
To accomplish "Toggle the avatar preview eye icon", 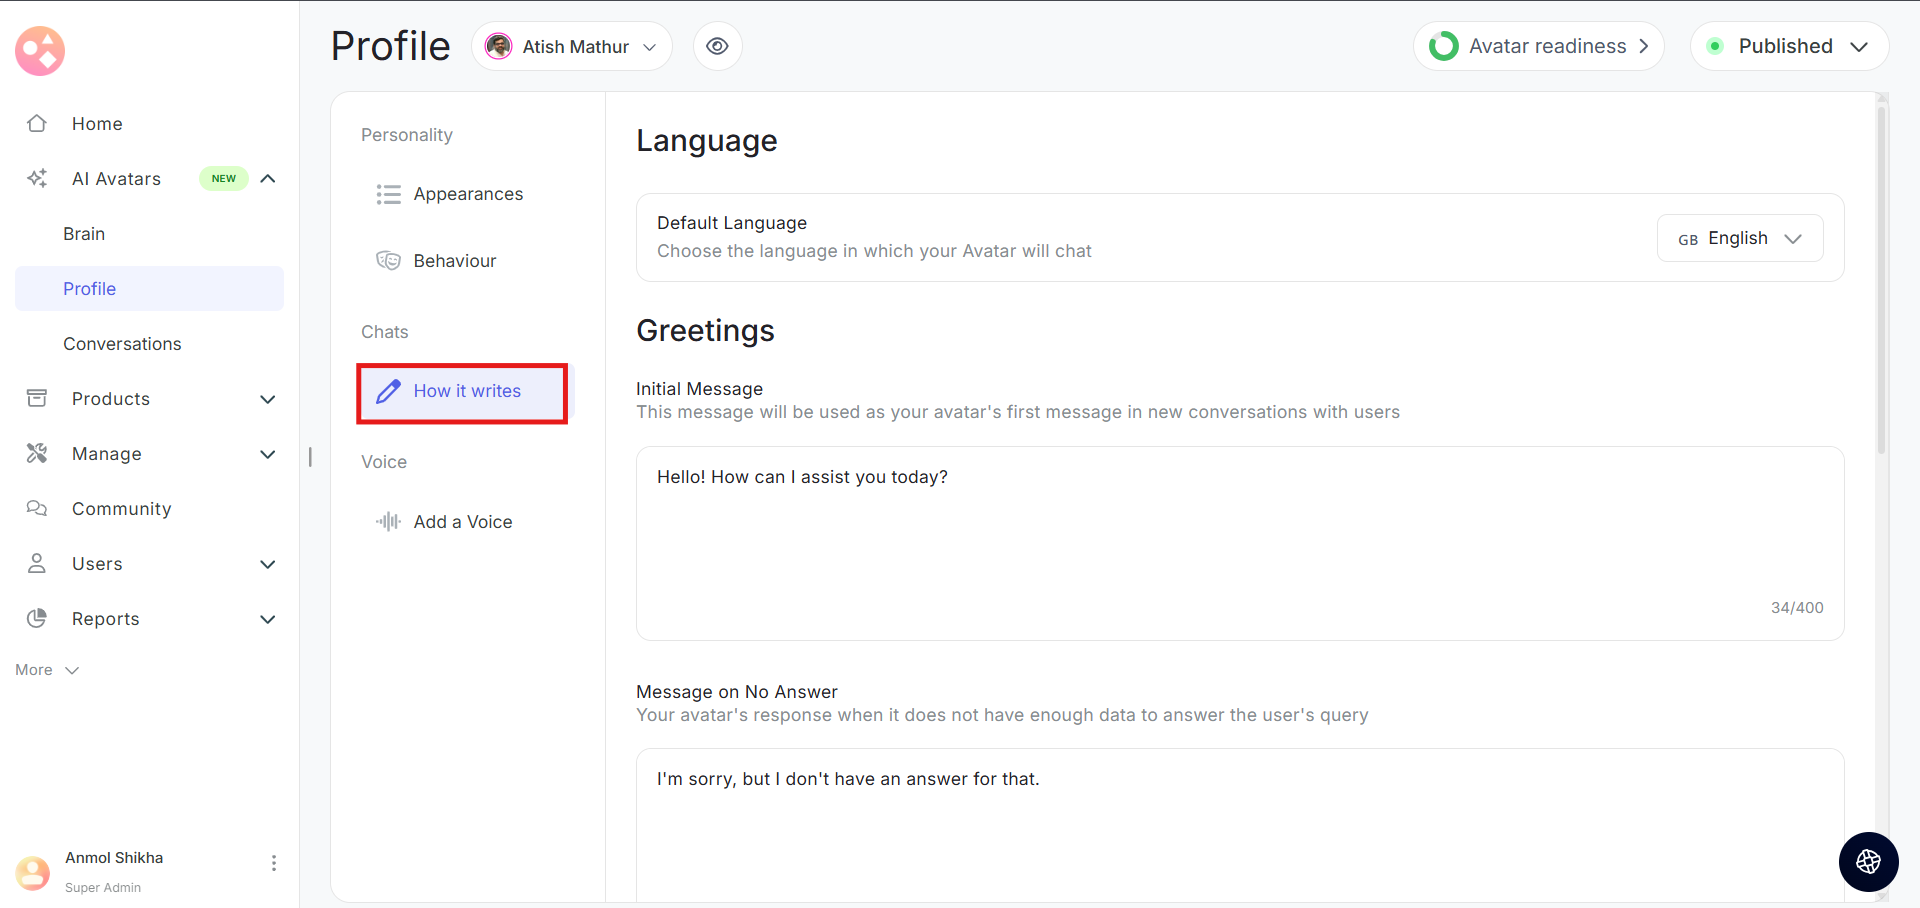I will pyautogui.click(x=717, y=47).
